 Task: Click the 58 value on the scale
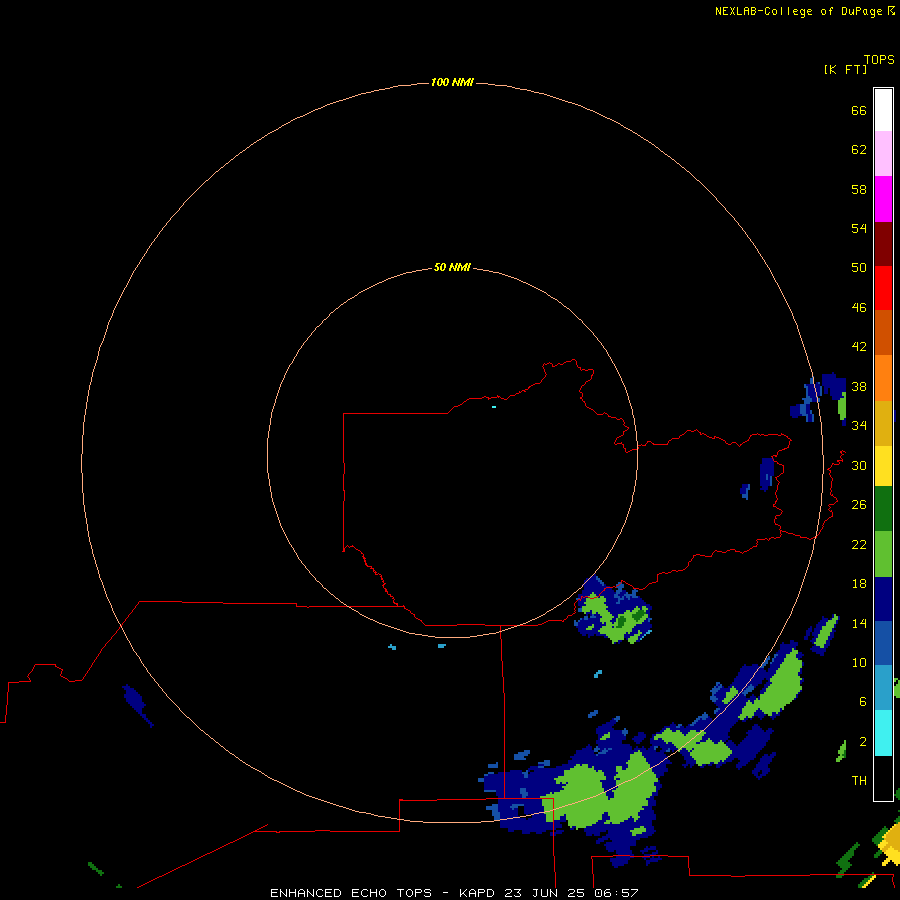tap(859, 189)
